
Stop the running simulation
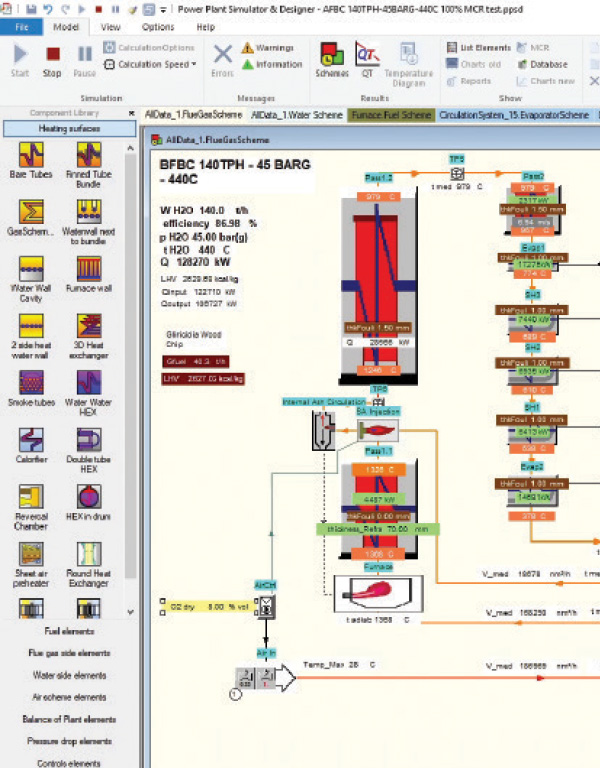52,59
